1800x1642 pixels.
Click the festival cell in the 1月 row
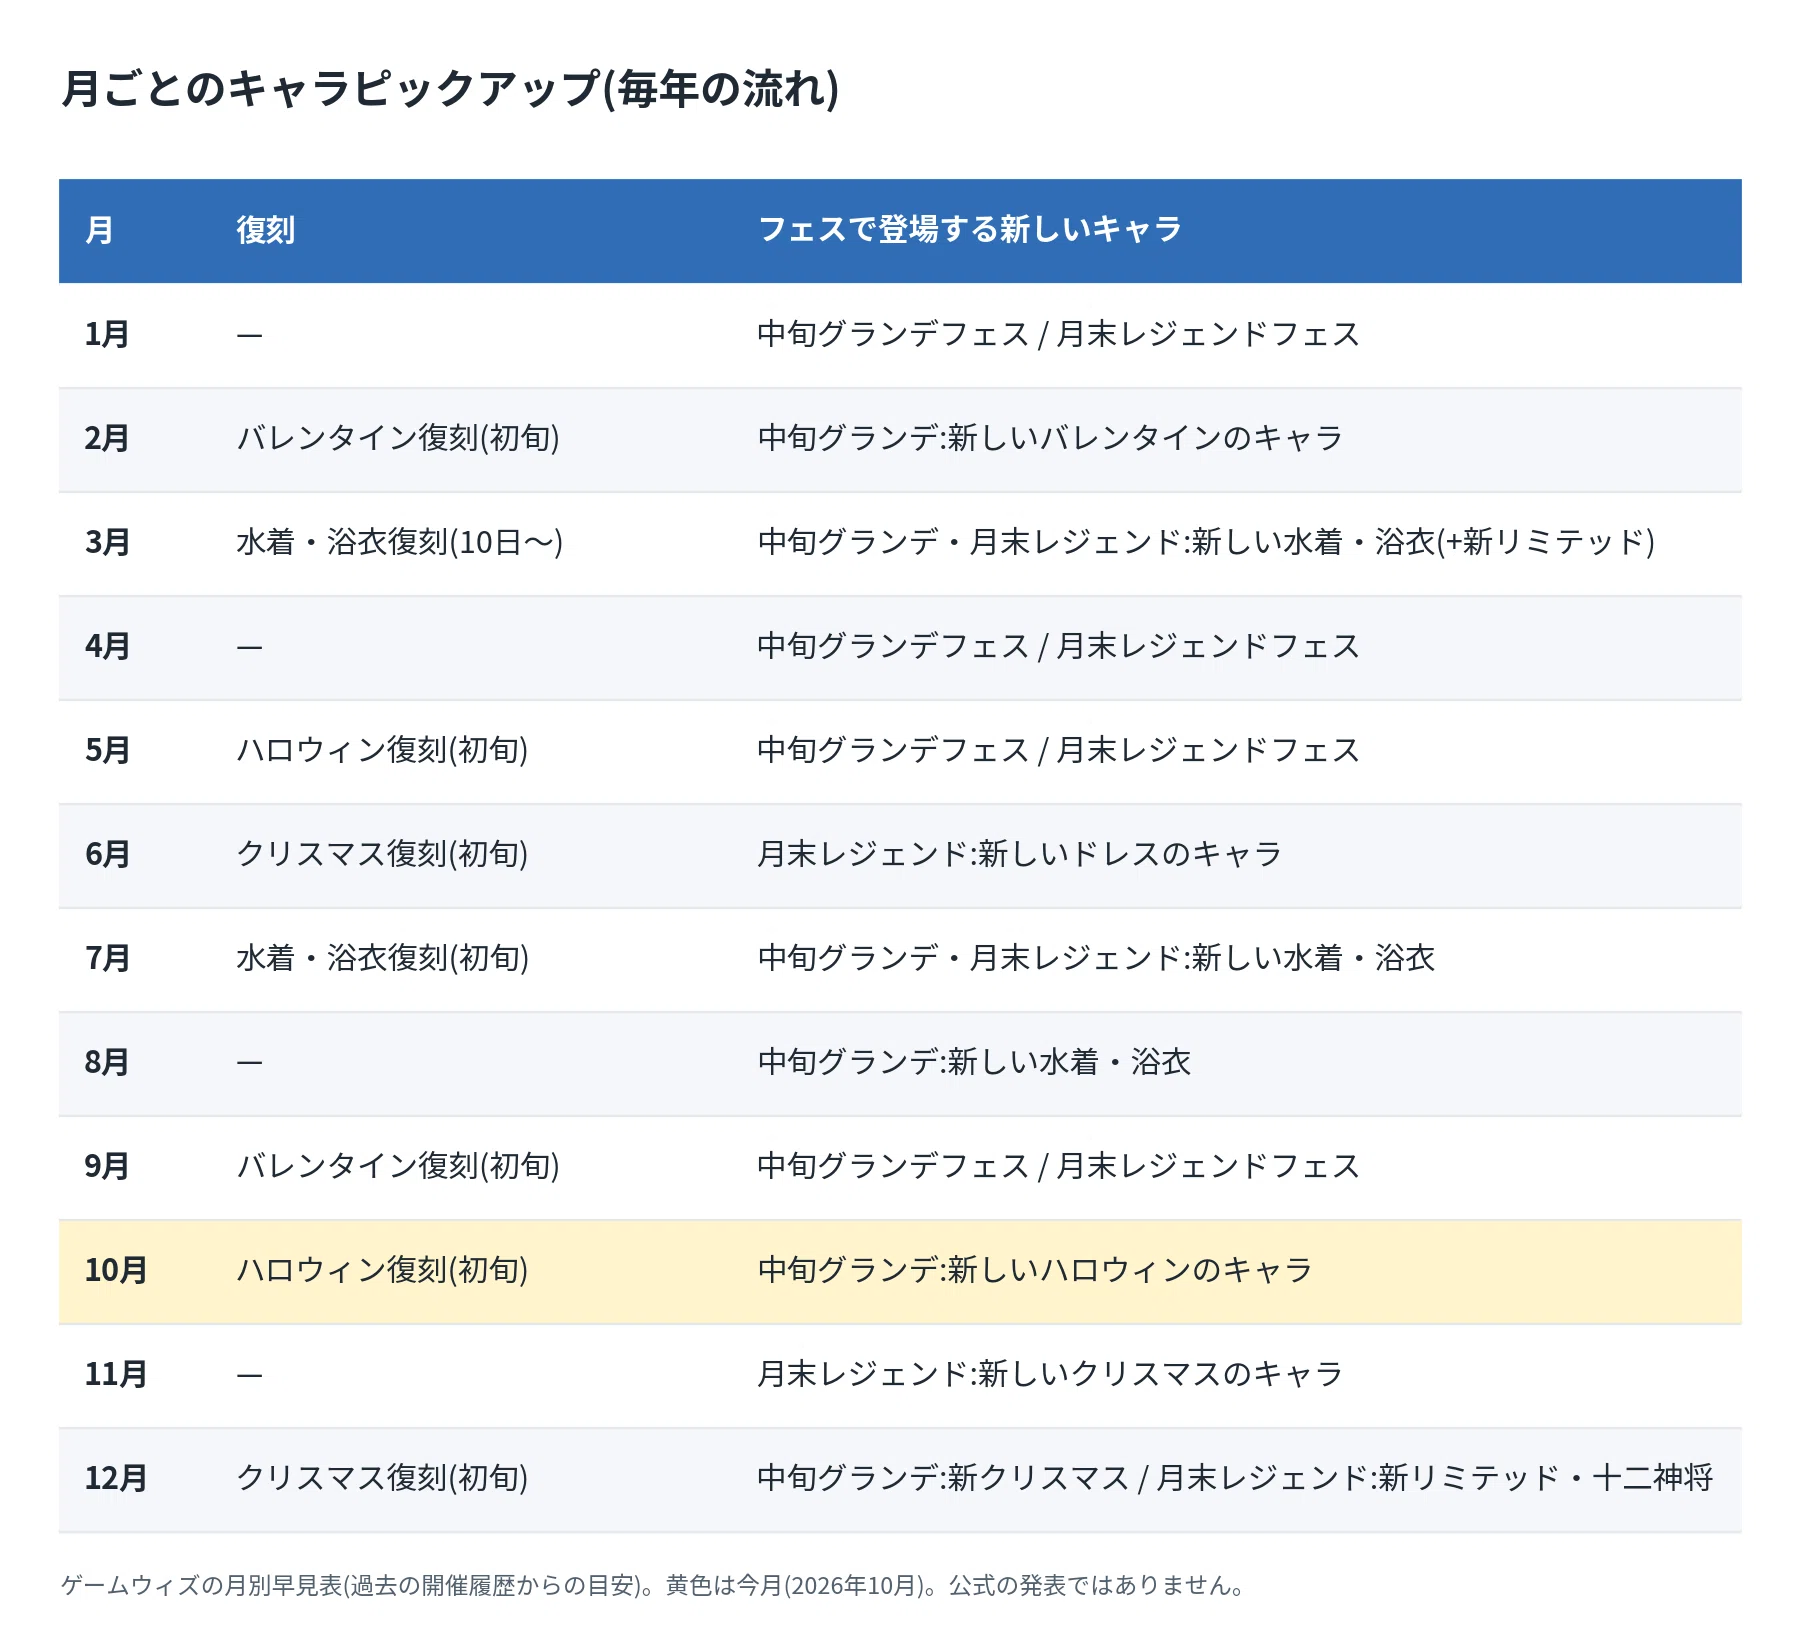[1058, 334]
